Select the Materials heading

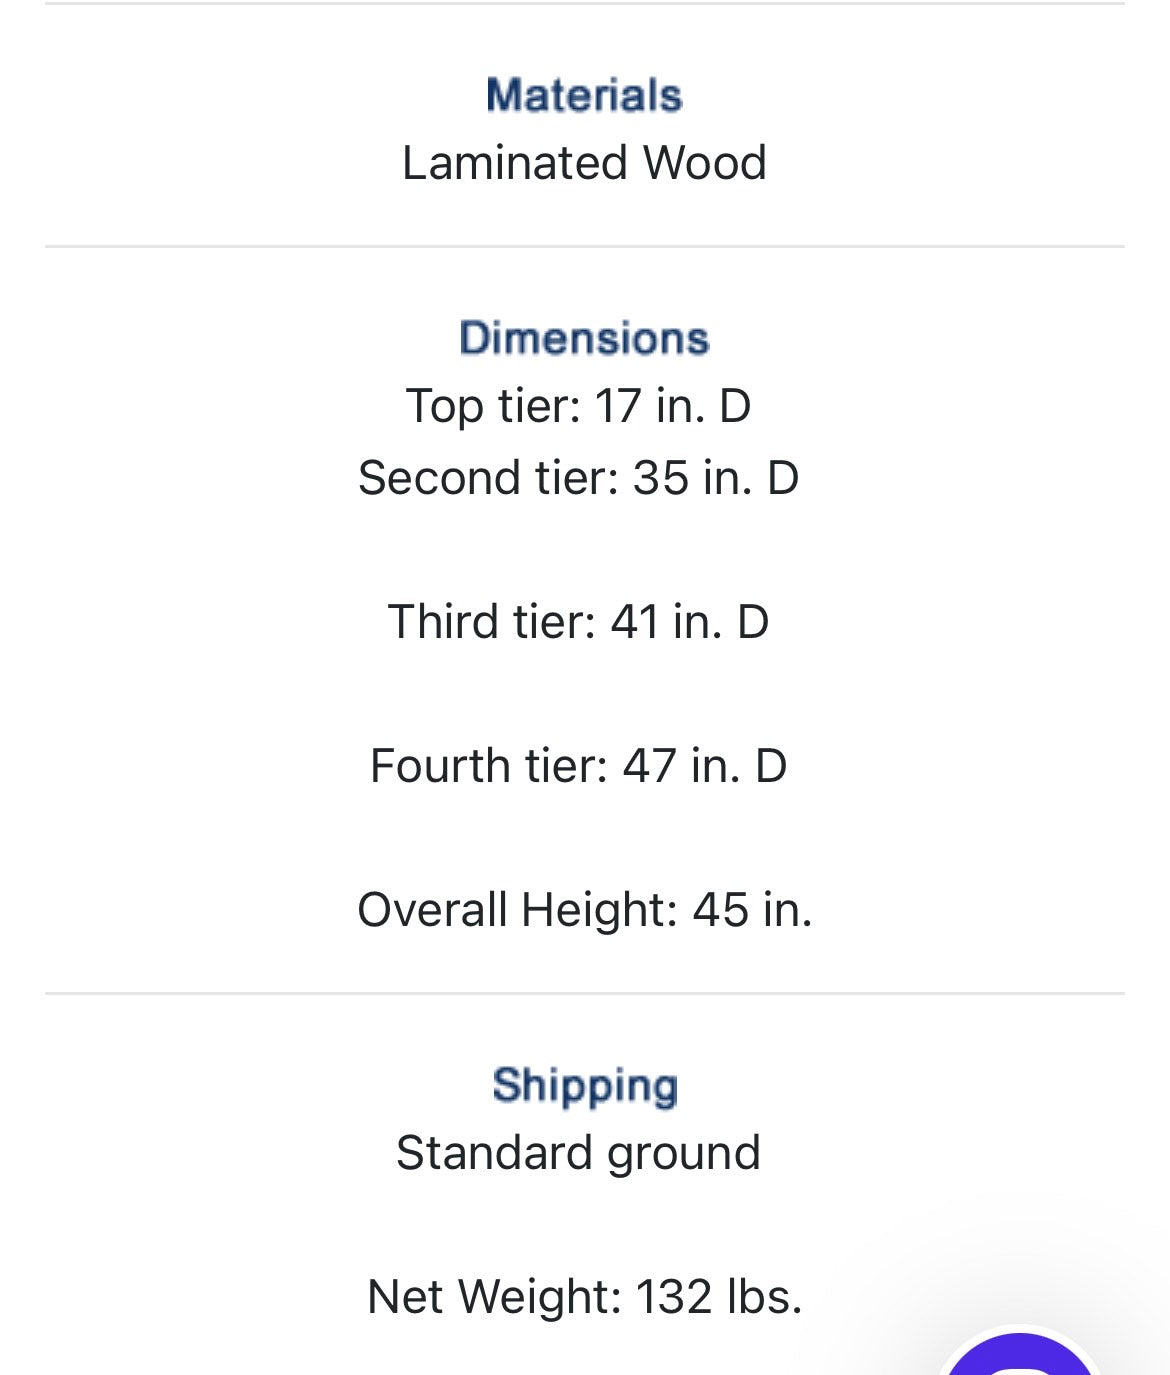[584, 95]
